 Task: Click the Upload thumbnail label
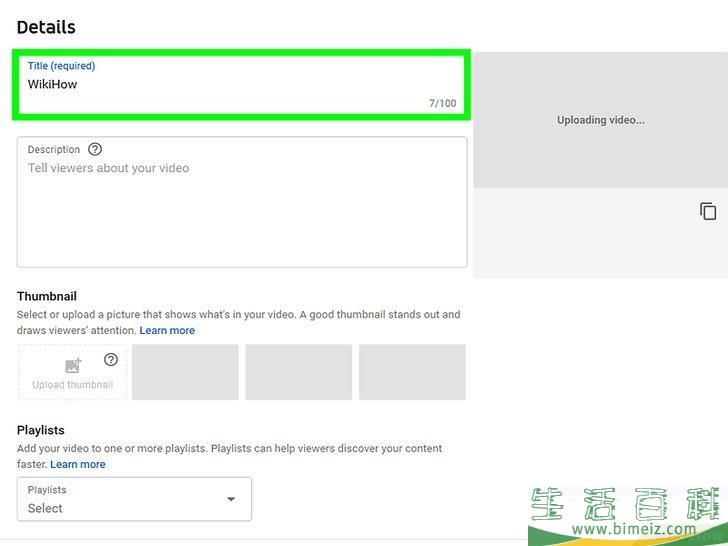click(x=72, y=384)
